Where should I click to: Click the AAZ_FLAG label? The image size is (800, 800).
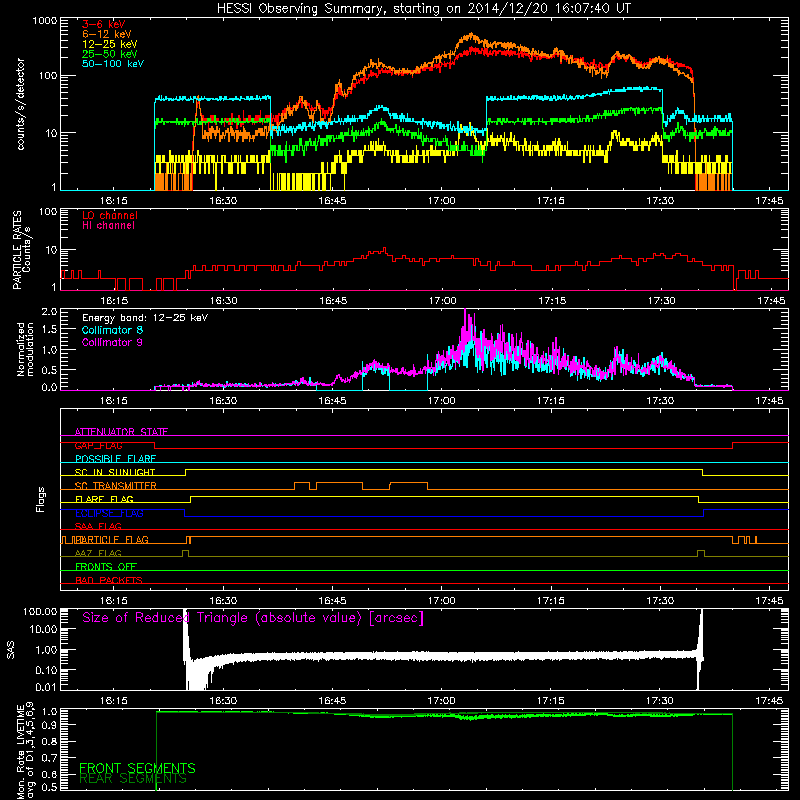tap(98, 553)
